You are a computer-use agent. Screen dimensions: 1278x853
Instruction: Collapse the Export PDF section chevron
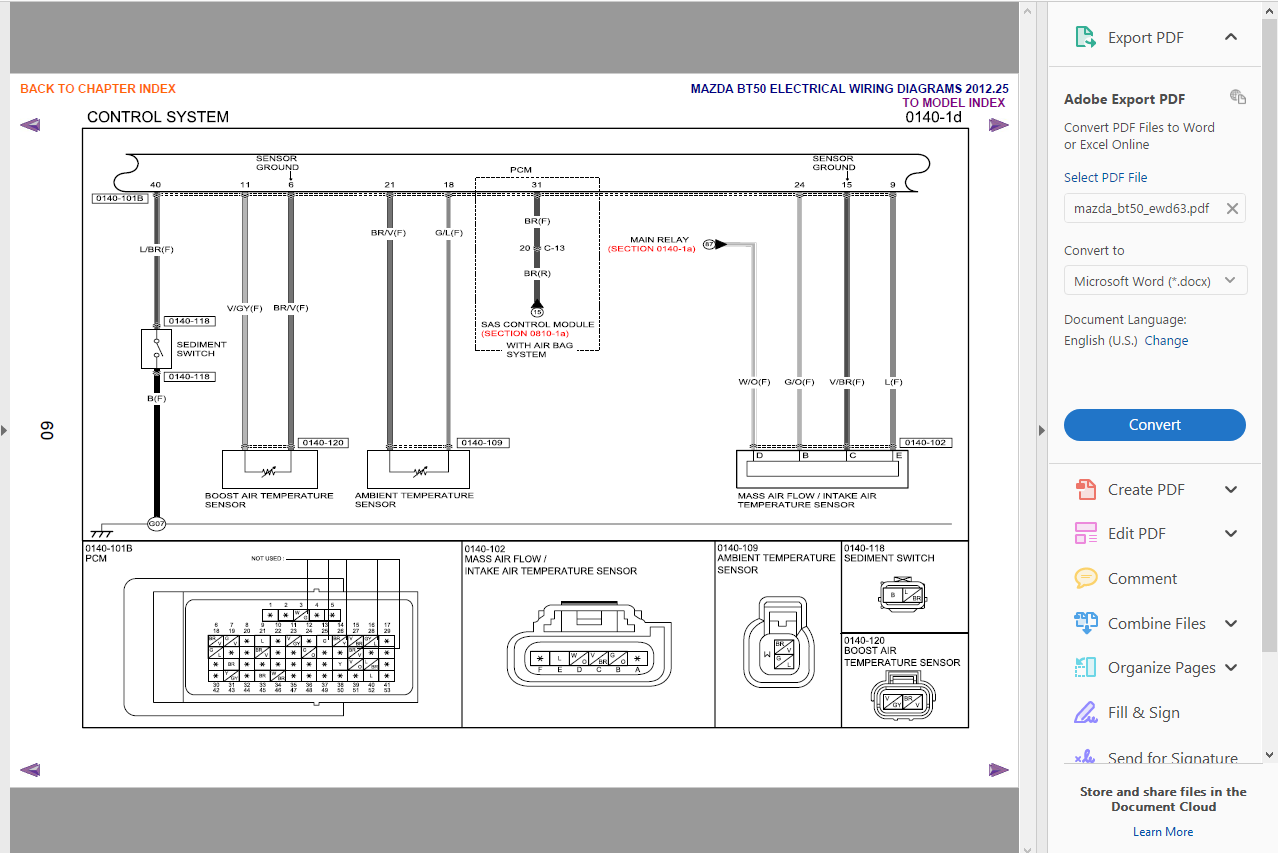pos(1231,38)
